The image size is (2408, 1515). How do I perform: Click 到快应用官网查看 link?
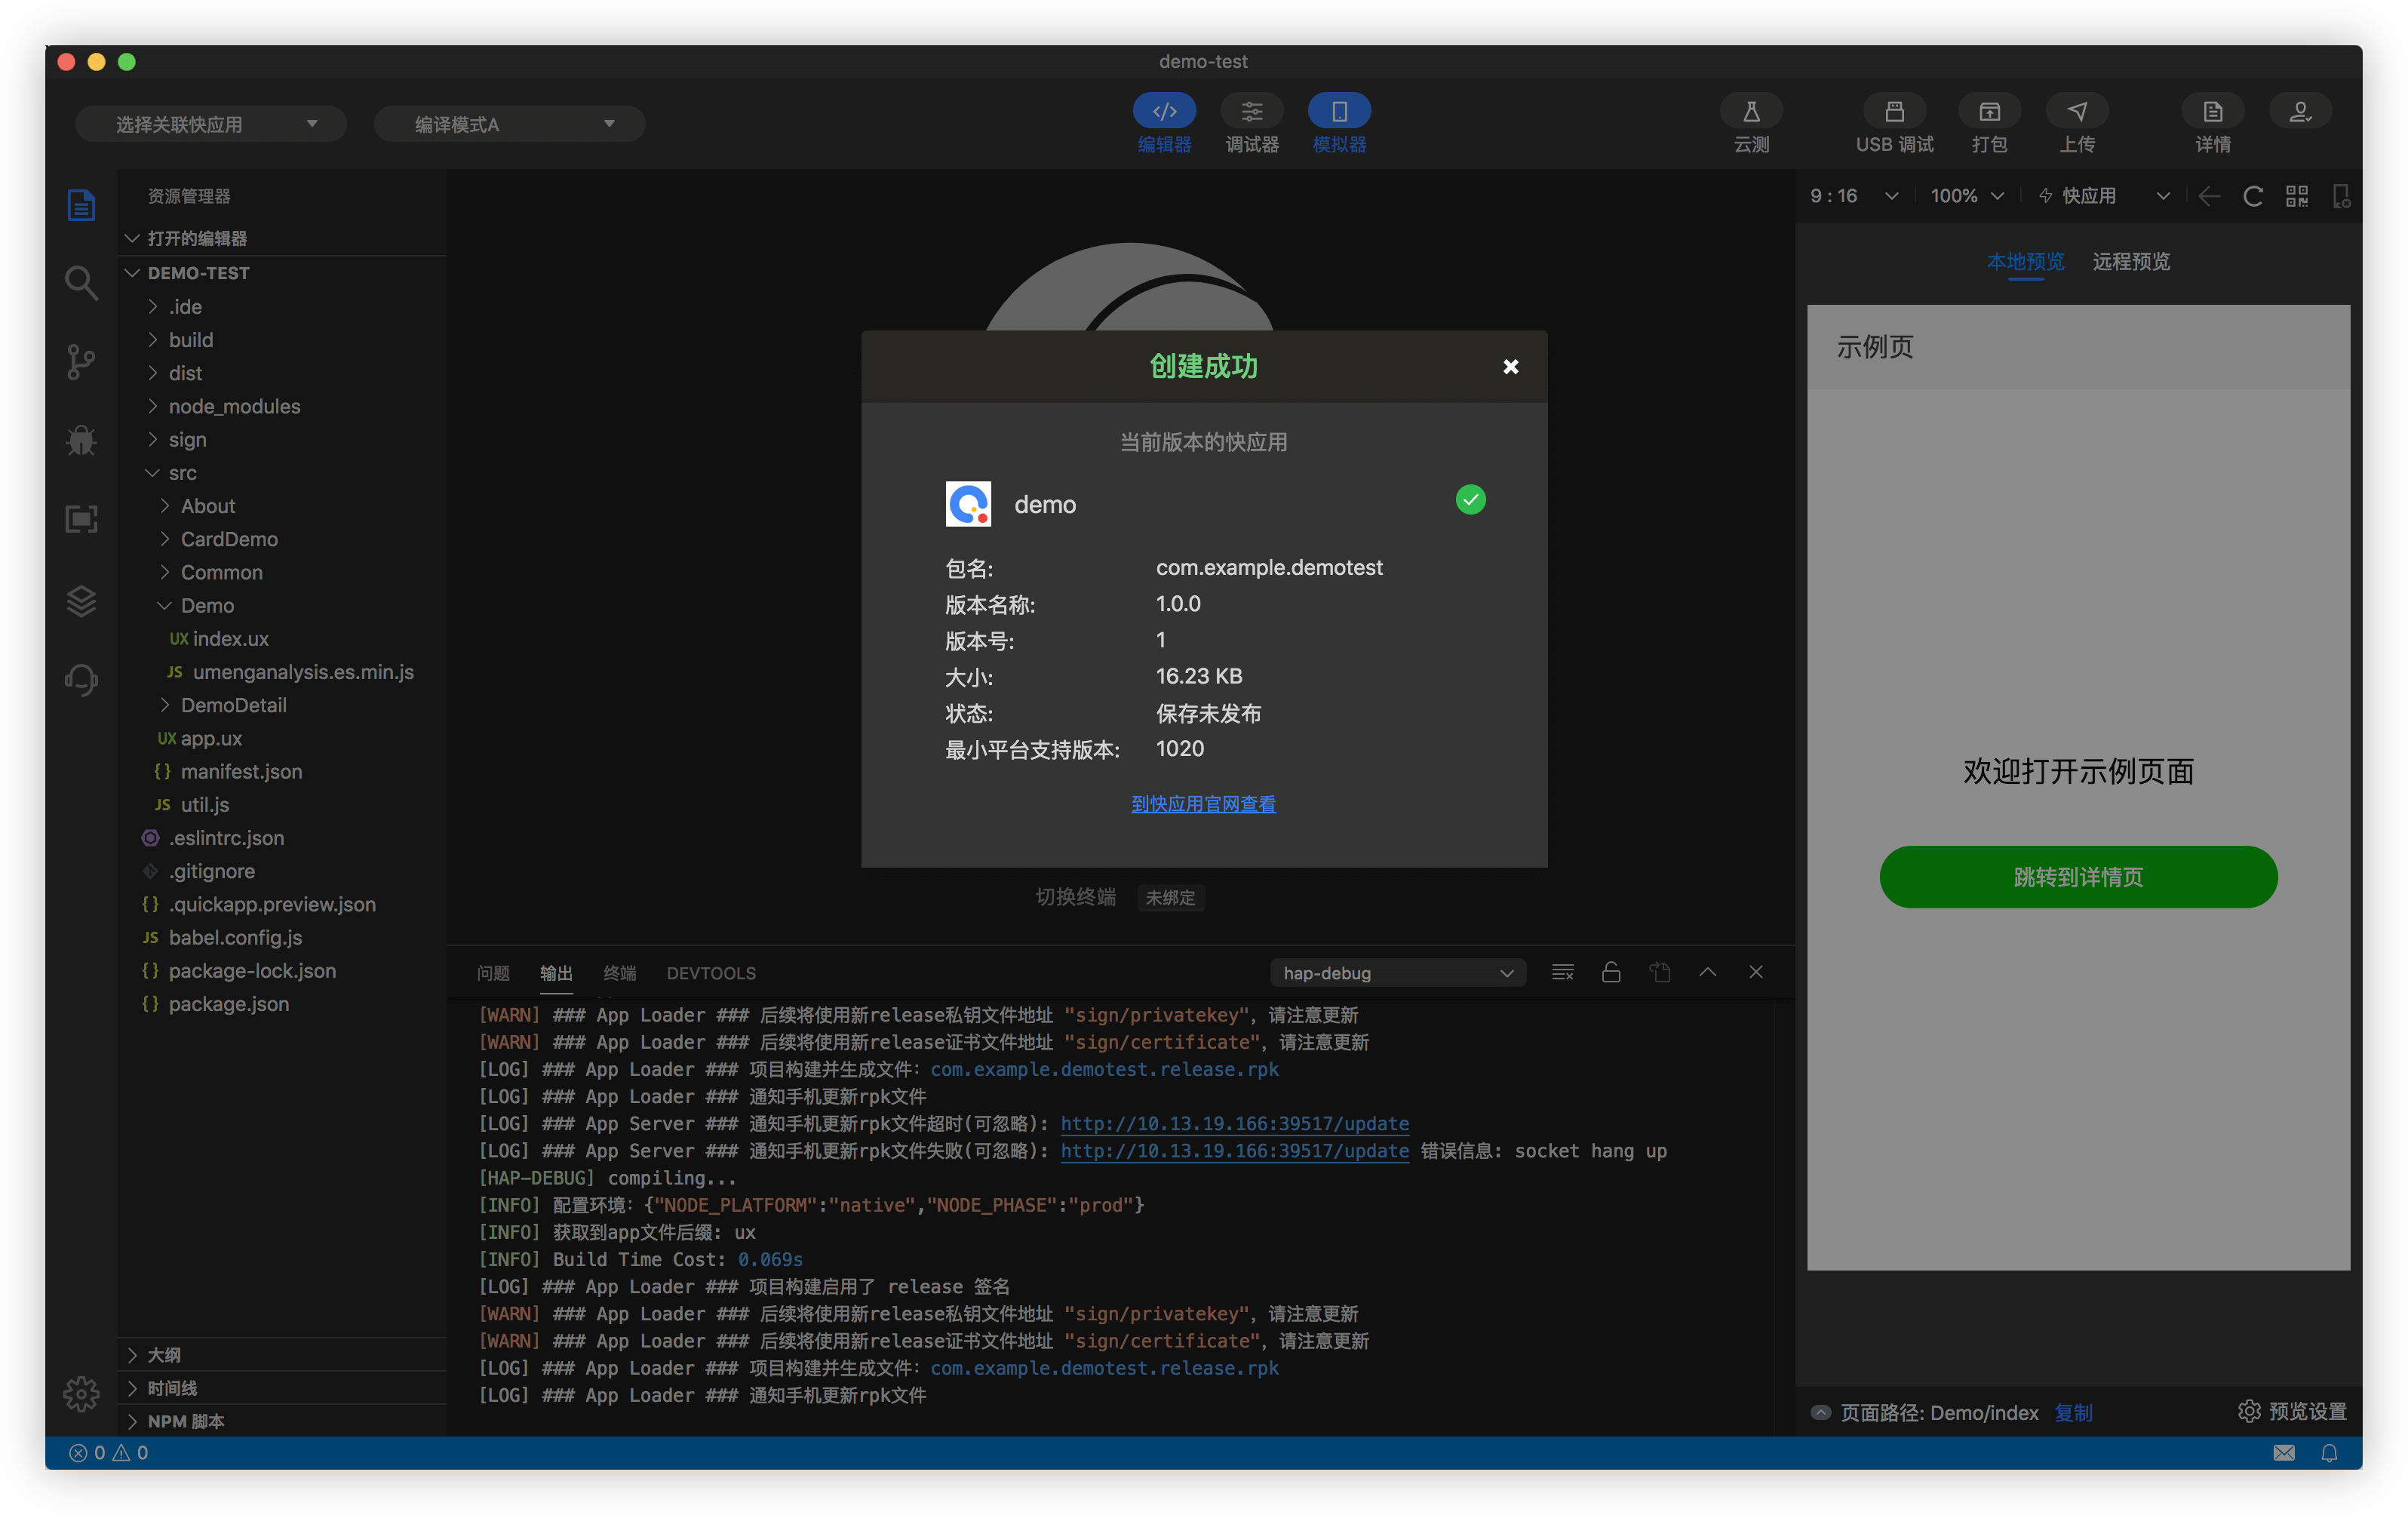coord(1202,804)
